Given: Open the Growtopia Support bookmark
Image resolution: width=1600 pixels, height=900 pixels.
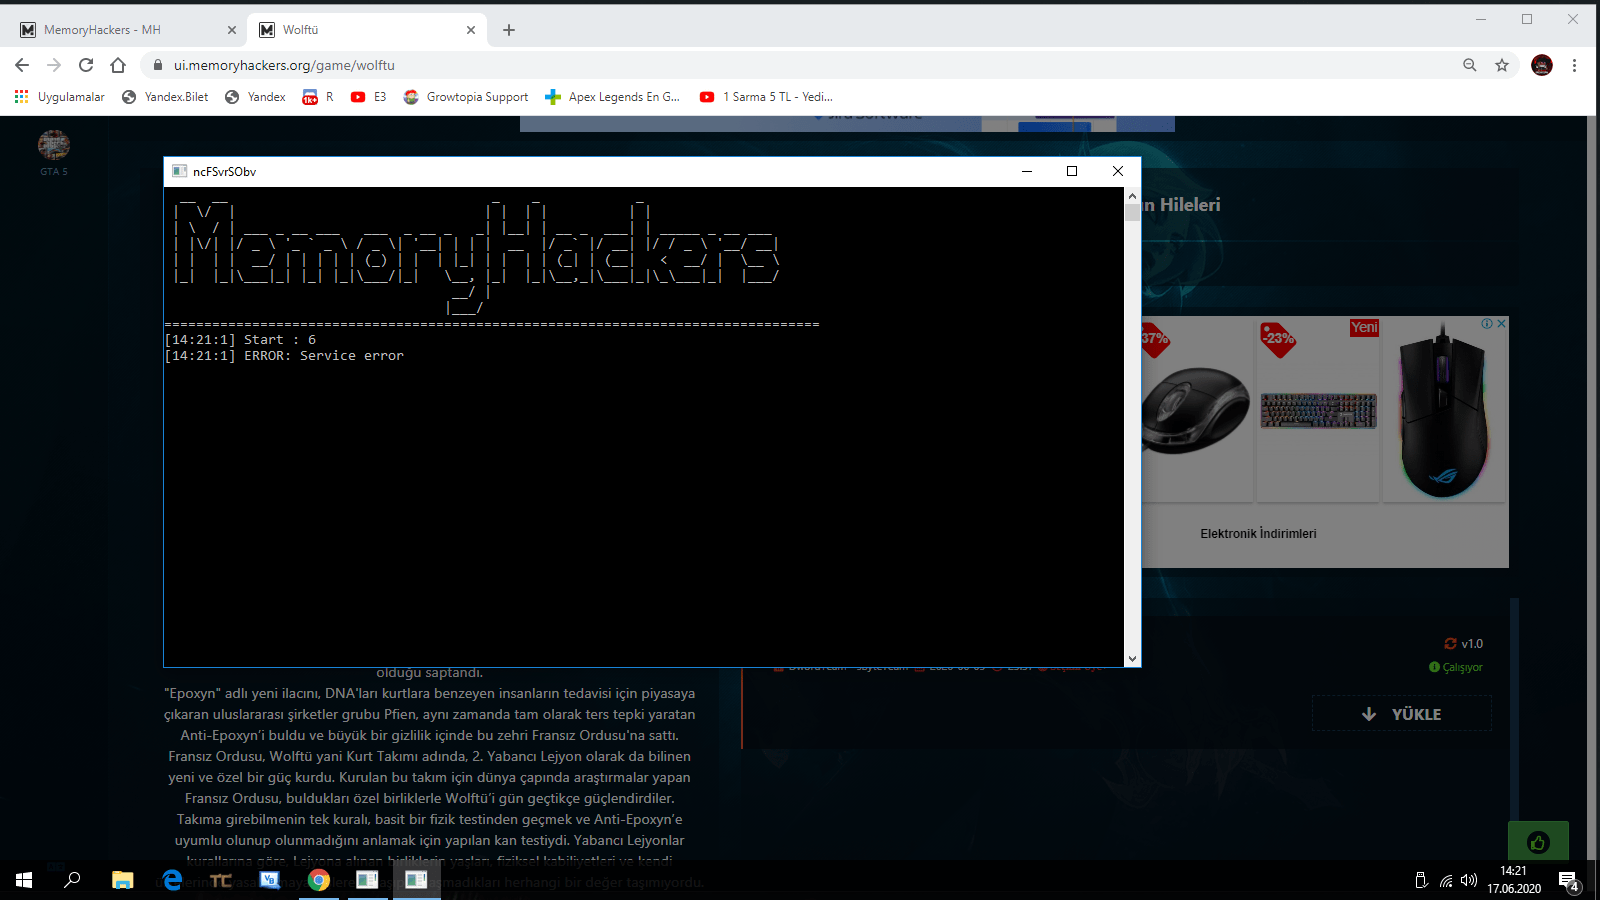Looking at the screenshot, I should point(466,97).
